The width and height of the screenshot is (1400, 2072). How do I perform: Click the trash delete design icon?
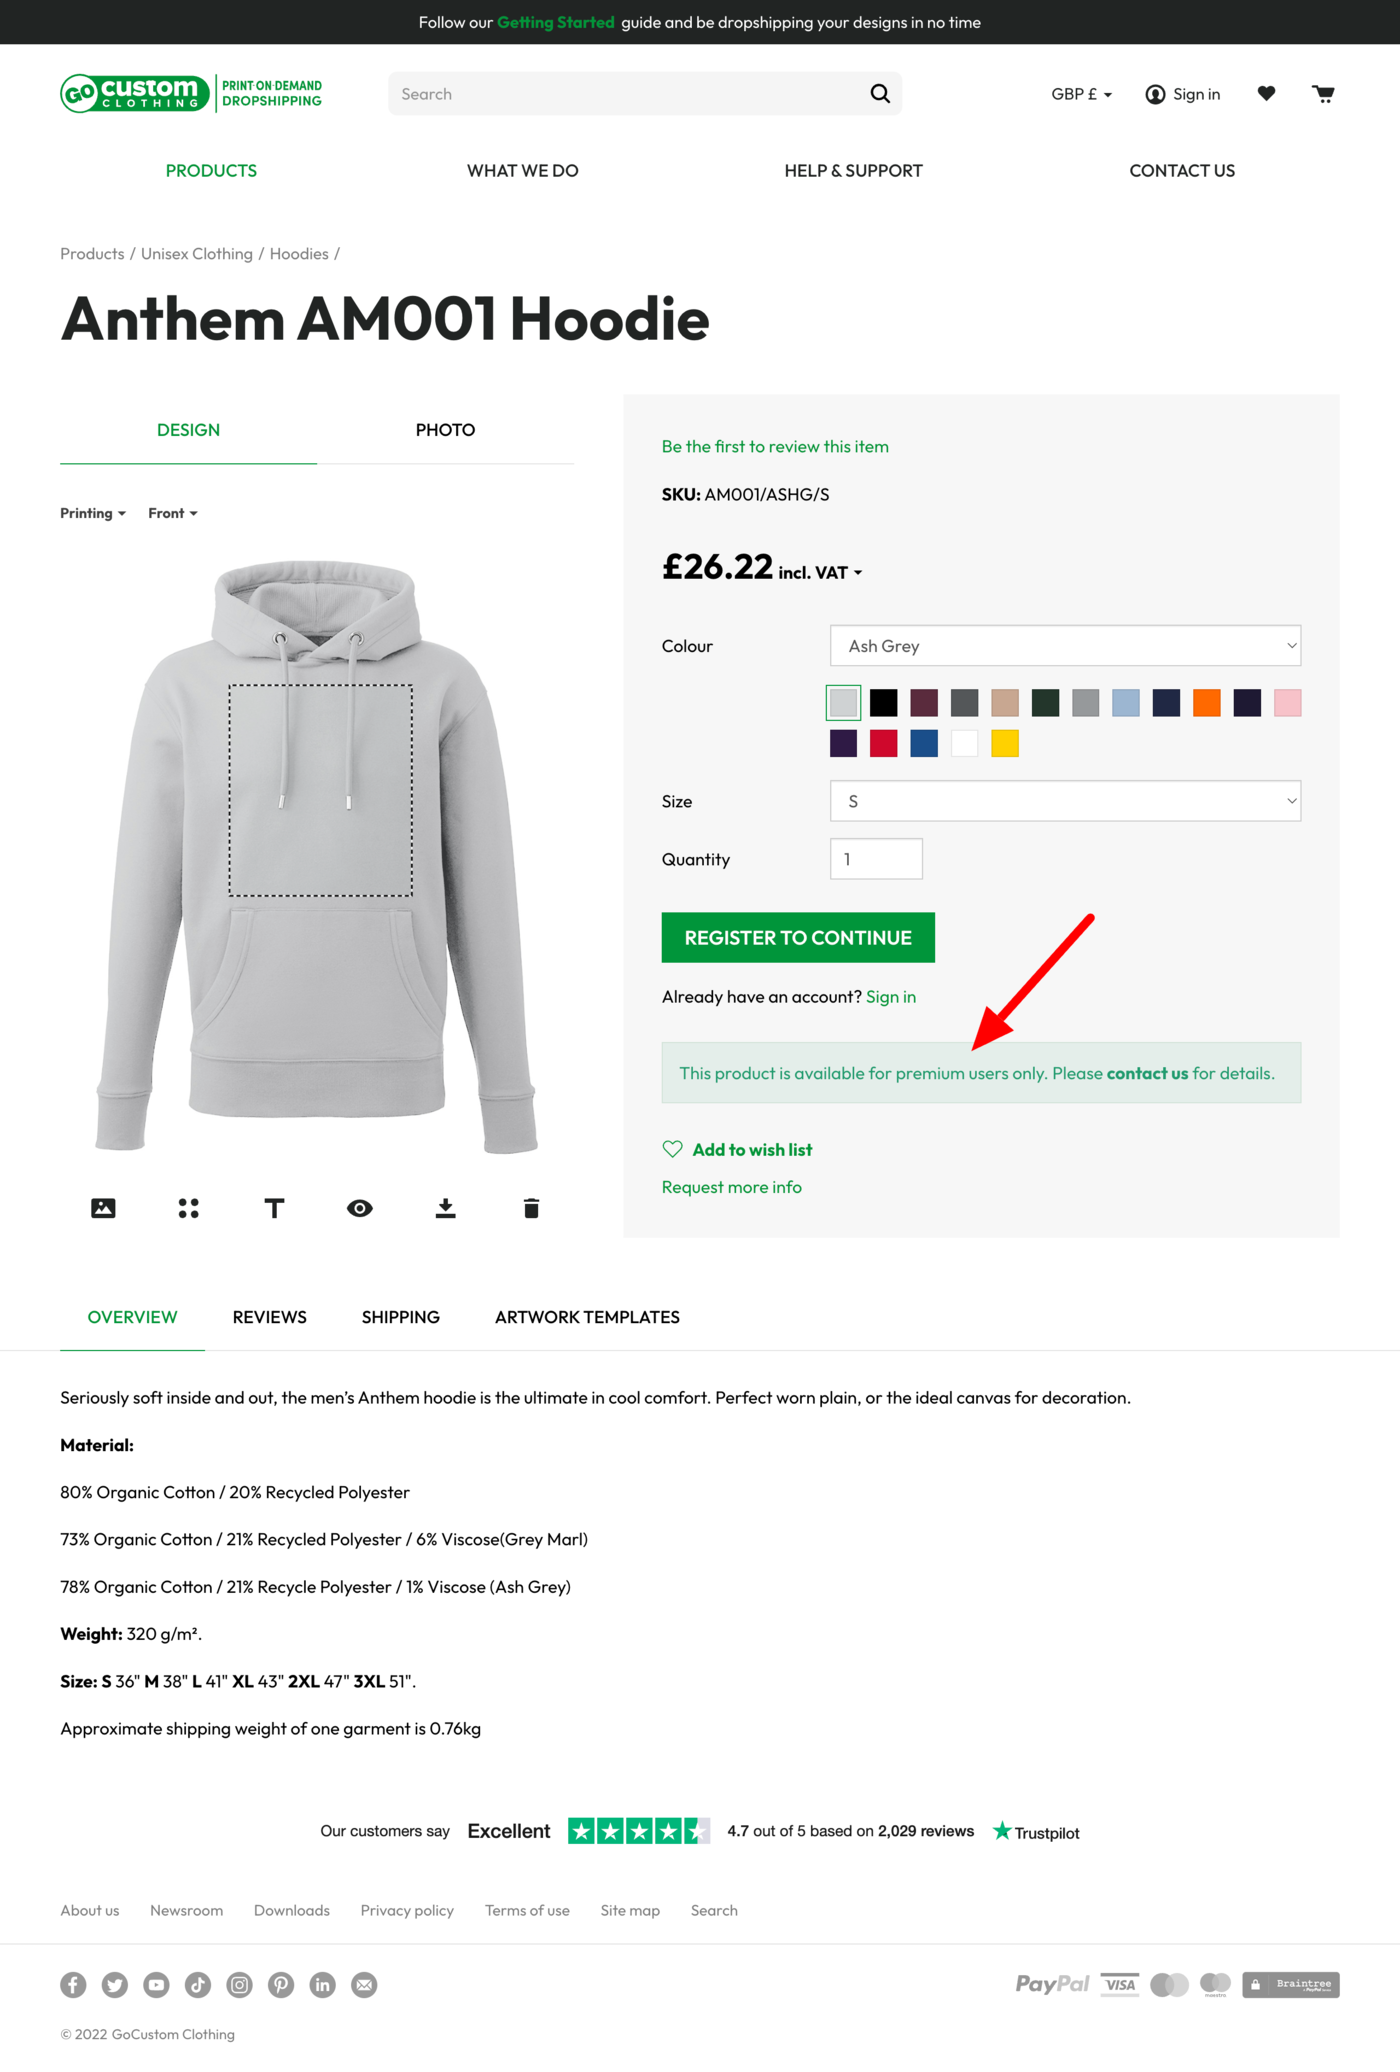(x=531, y=1208)
